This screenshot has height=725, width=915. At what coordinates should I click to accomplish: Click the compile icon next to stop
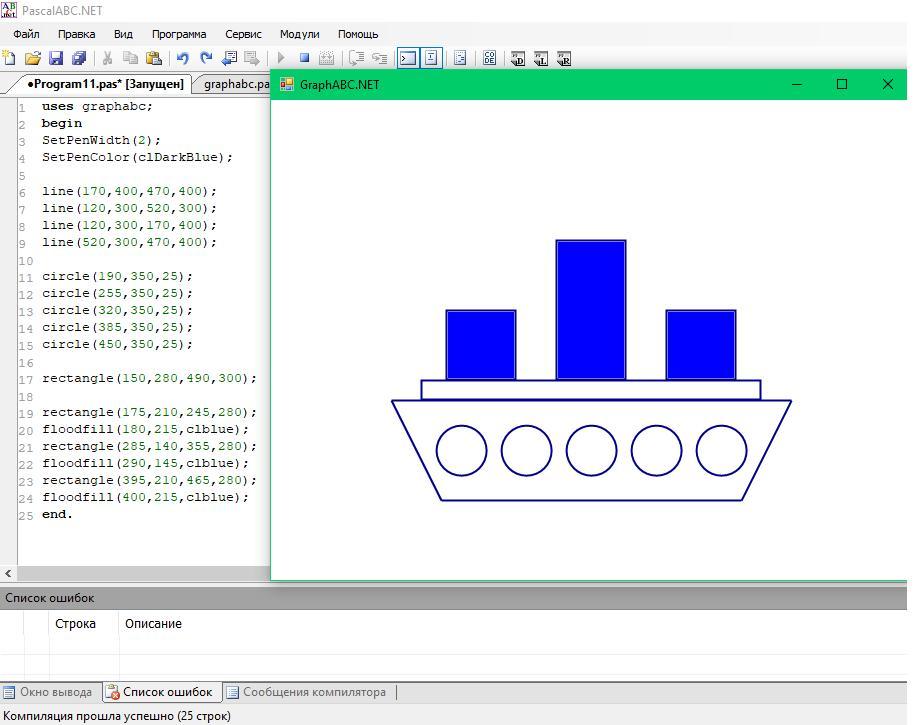pyautogui.click(x=327, y=58)
